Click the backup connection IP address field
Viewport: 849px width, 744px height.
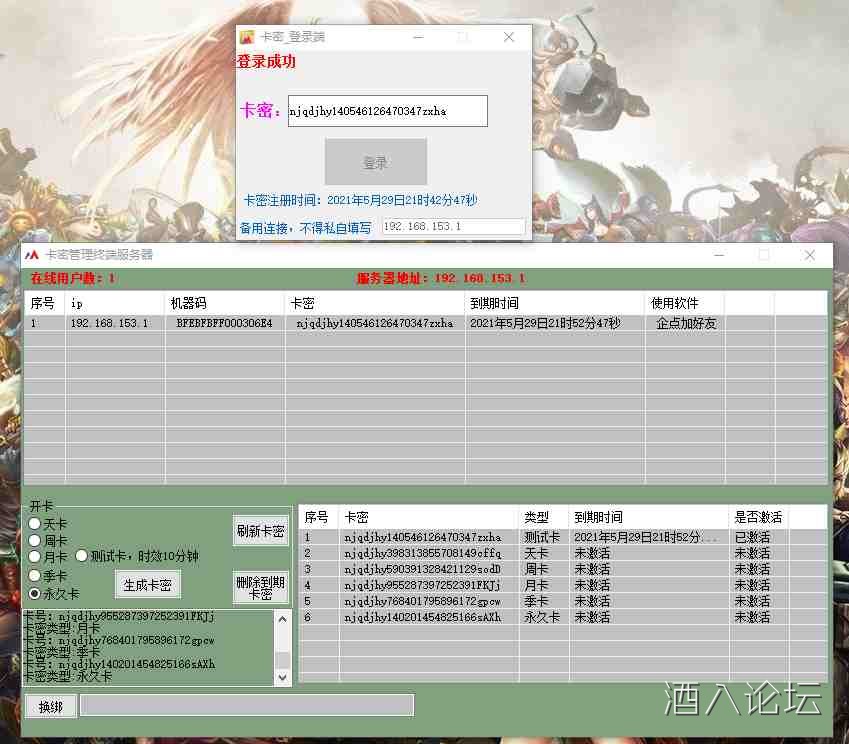coord(455,227)
